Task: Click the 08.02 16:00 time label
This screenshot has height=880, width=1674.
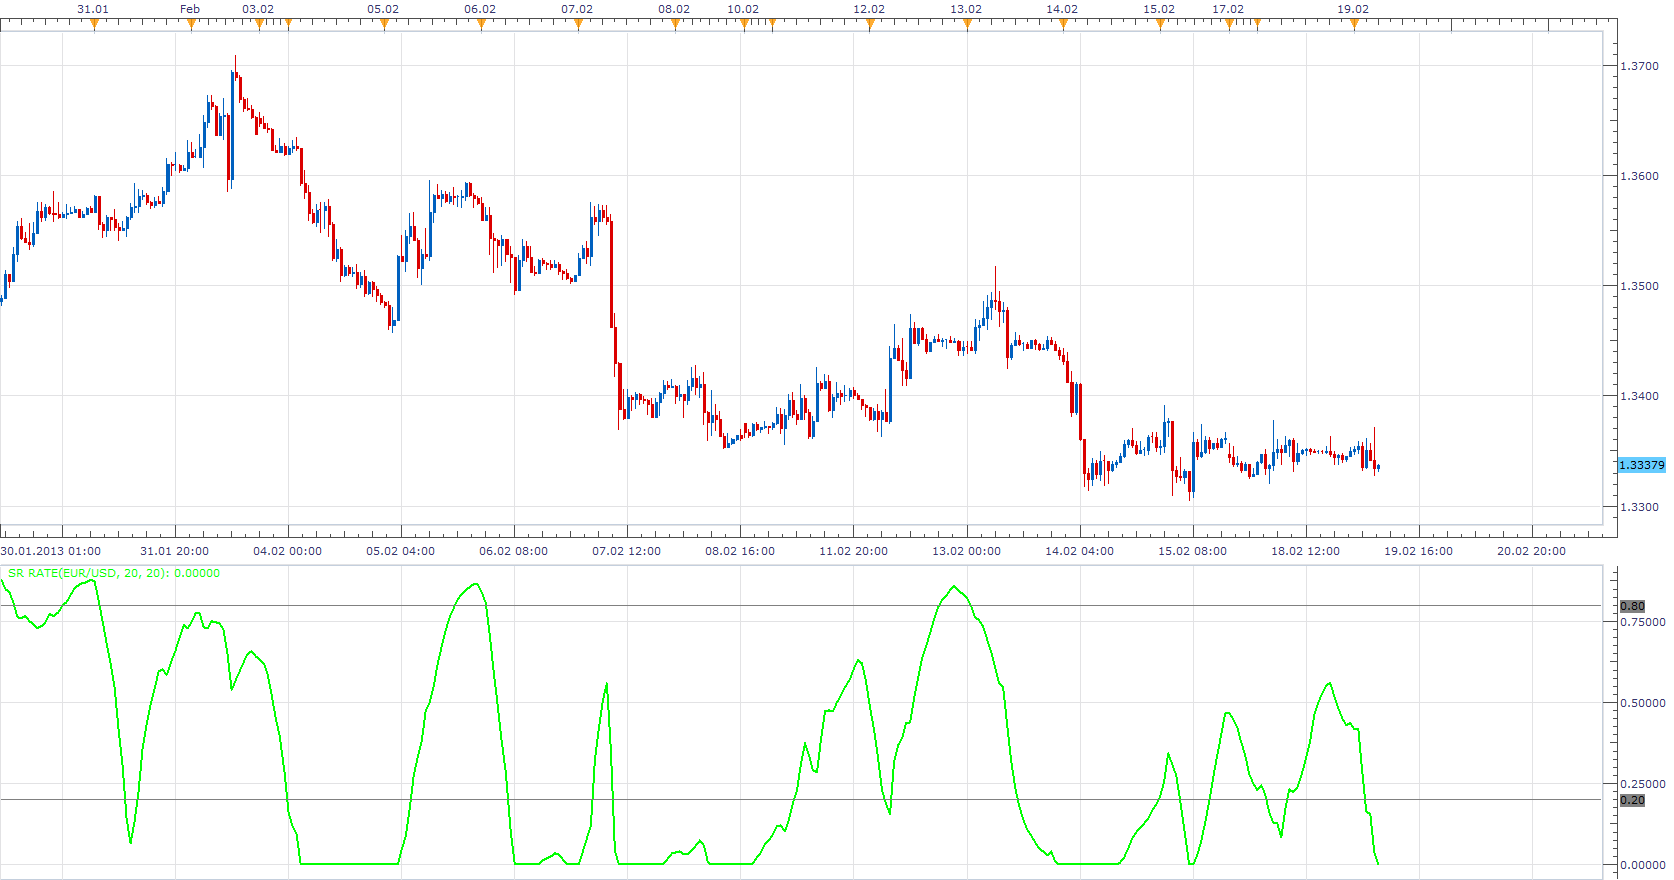Action: click(x=740, y=551)
